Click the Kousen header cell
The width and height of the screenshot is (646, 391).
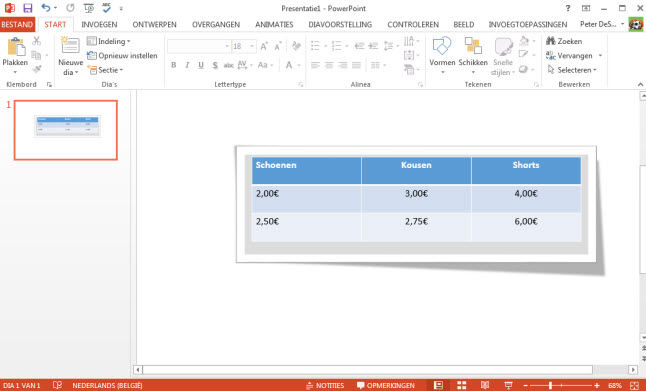[416, 170]
